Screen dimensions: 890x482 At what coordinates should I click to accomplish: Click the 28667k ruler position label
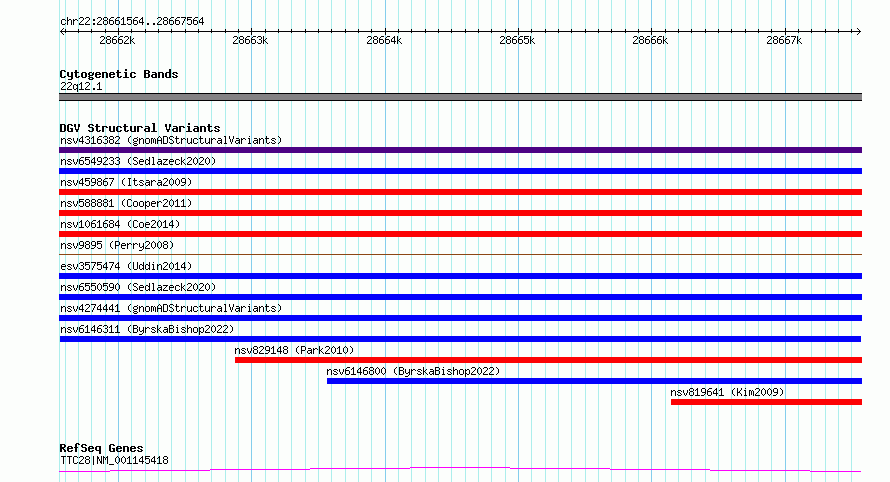(784, 41)
